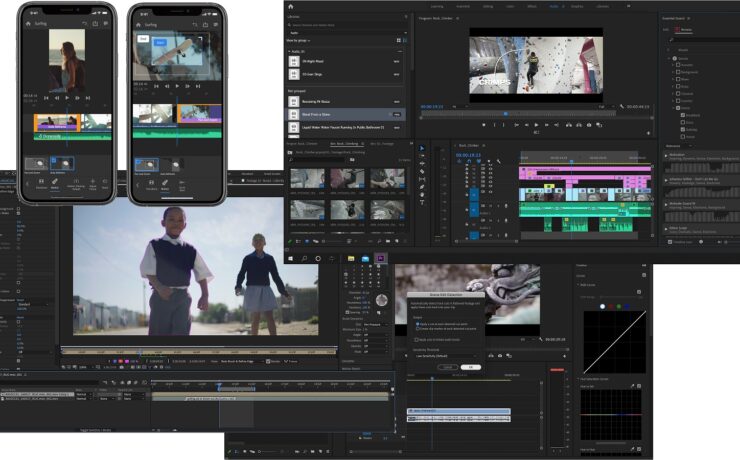Image resolution: width=740 pixels, height=460 pixels.
Task: Click trash icon in Project panel footer
Action: coord(403,241)
